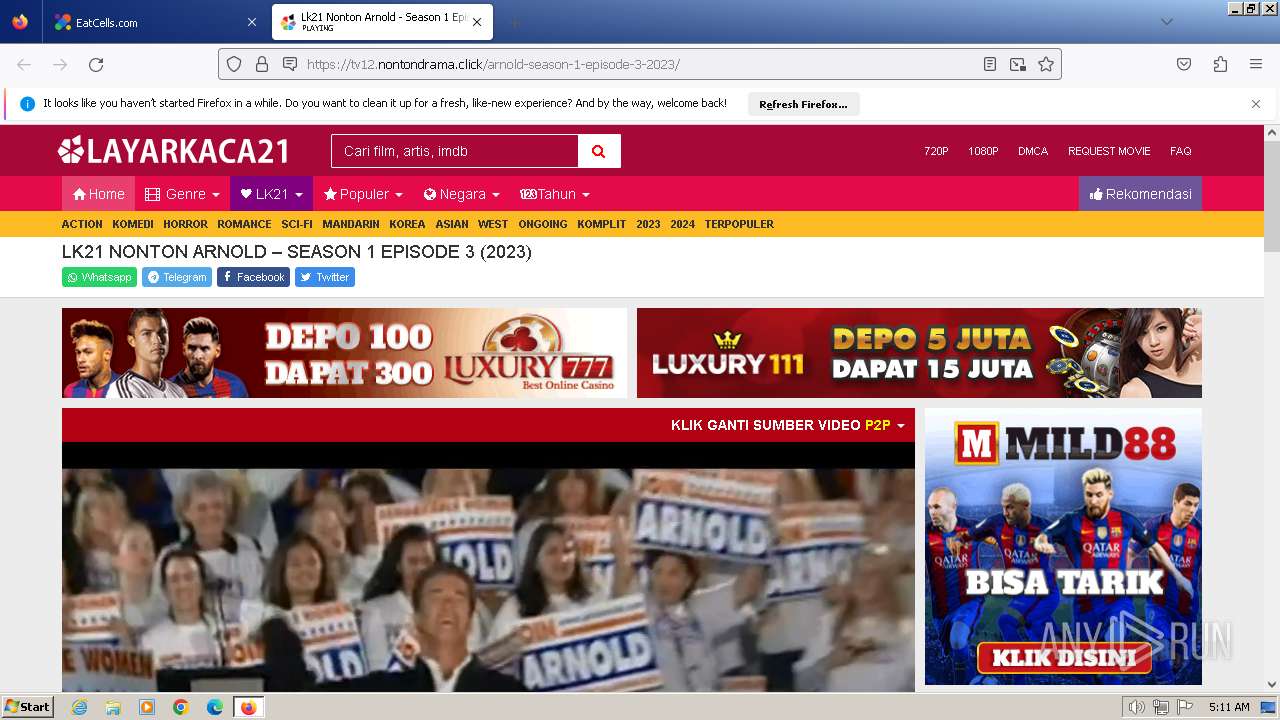The height and width of the screenshot is (720, 1280).
Task: Open the Windows Start button
Action: click(x=28, y=707)
